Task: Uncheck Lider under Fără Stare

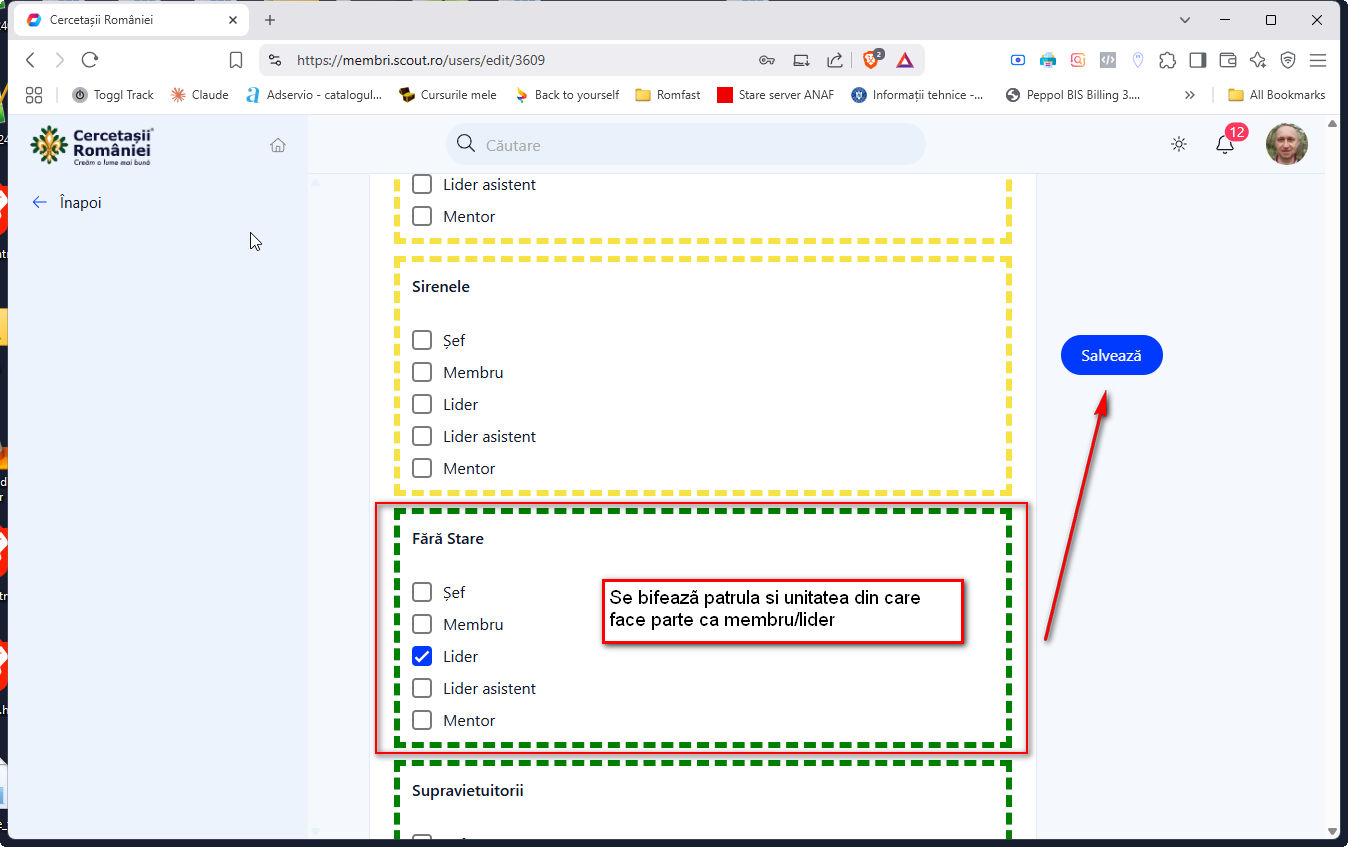Action: (x=422, y=656)
